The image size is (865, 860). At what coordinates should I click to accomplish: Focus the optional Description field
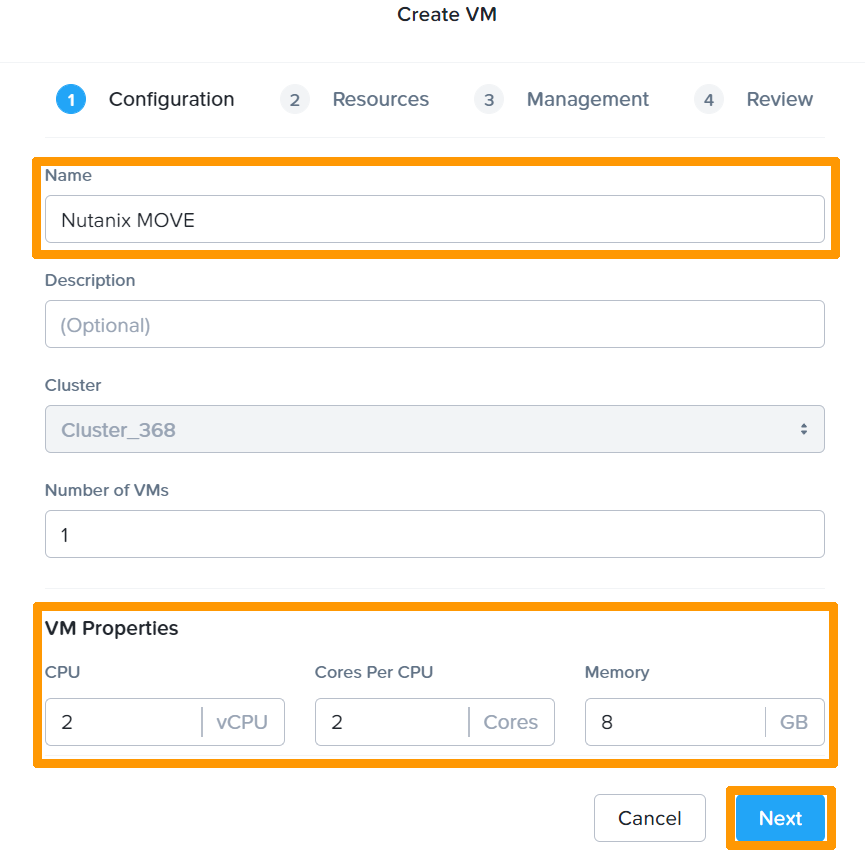[x=434, y=325]
